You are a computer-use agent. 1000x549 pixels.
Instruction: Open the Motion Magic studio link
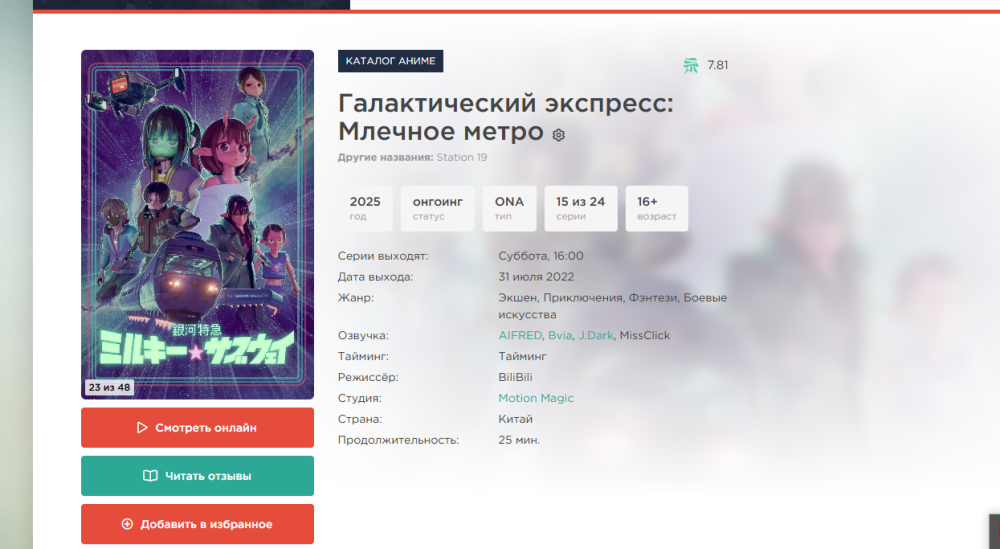pyautogui.click(x=536, y=398)
